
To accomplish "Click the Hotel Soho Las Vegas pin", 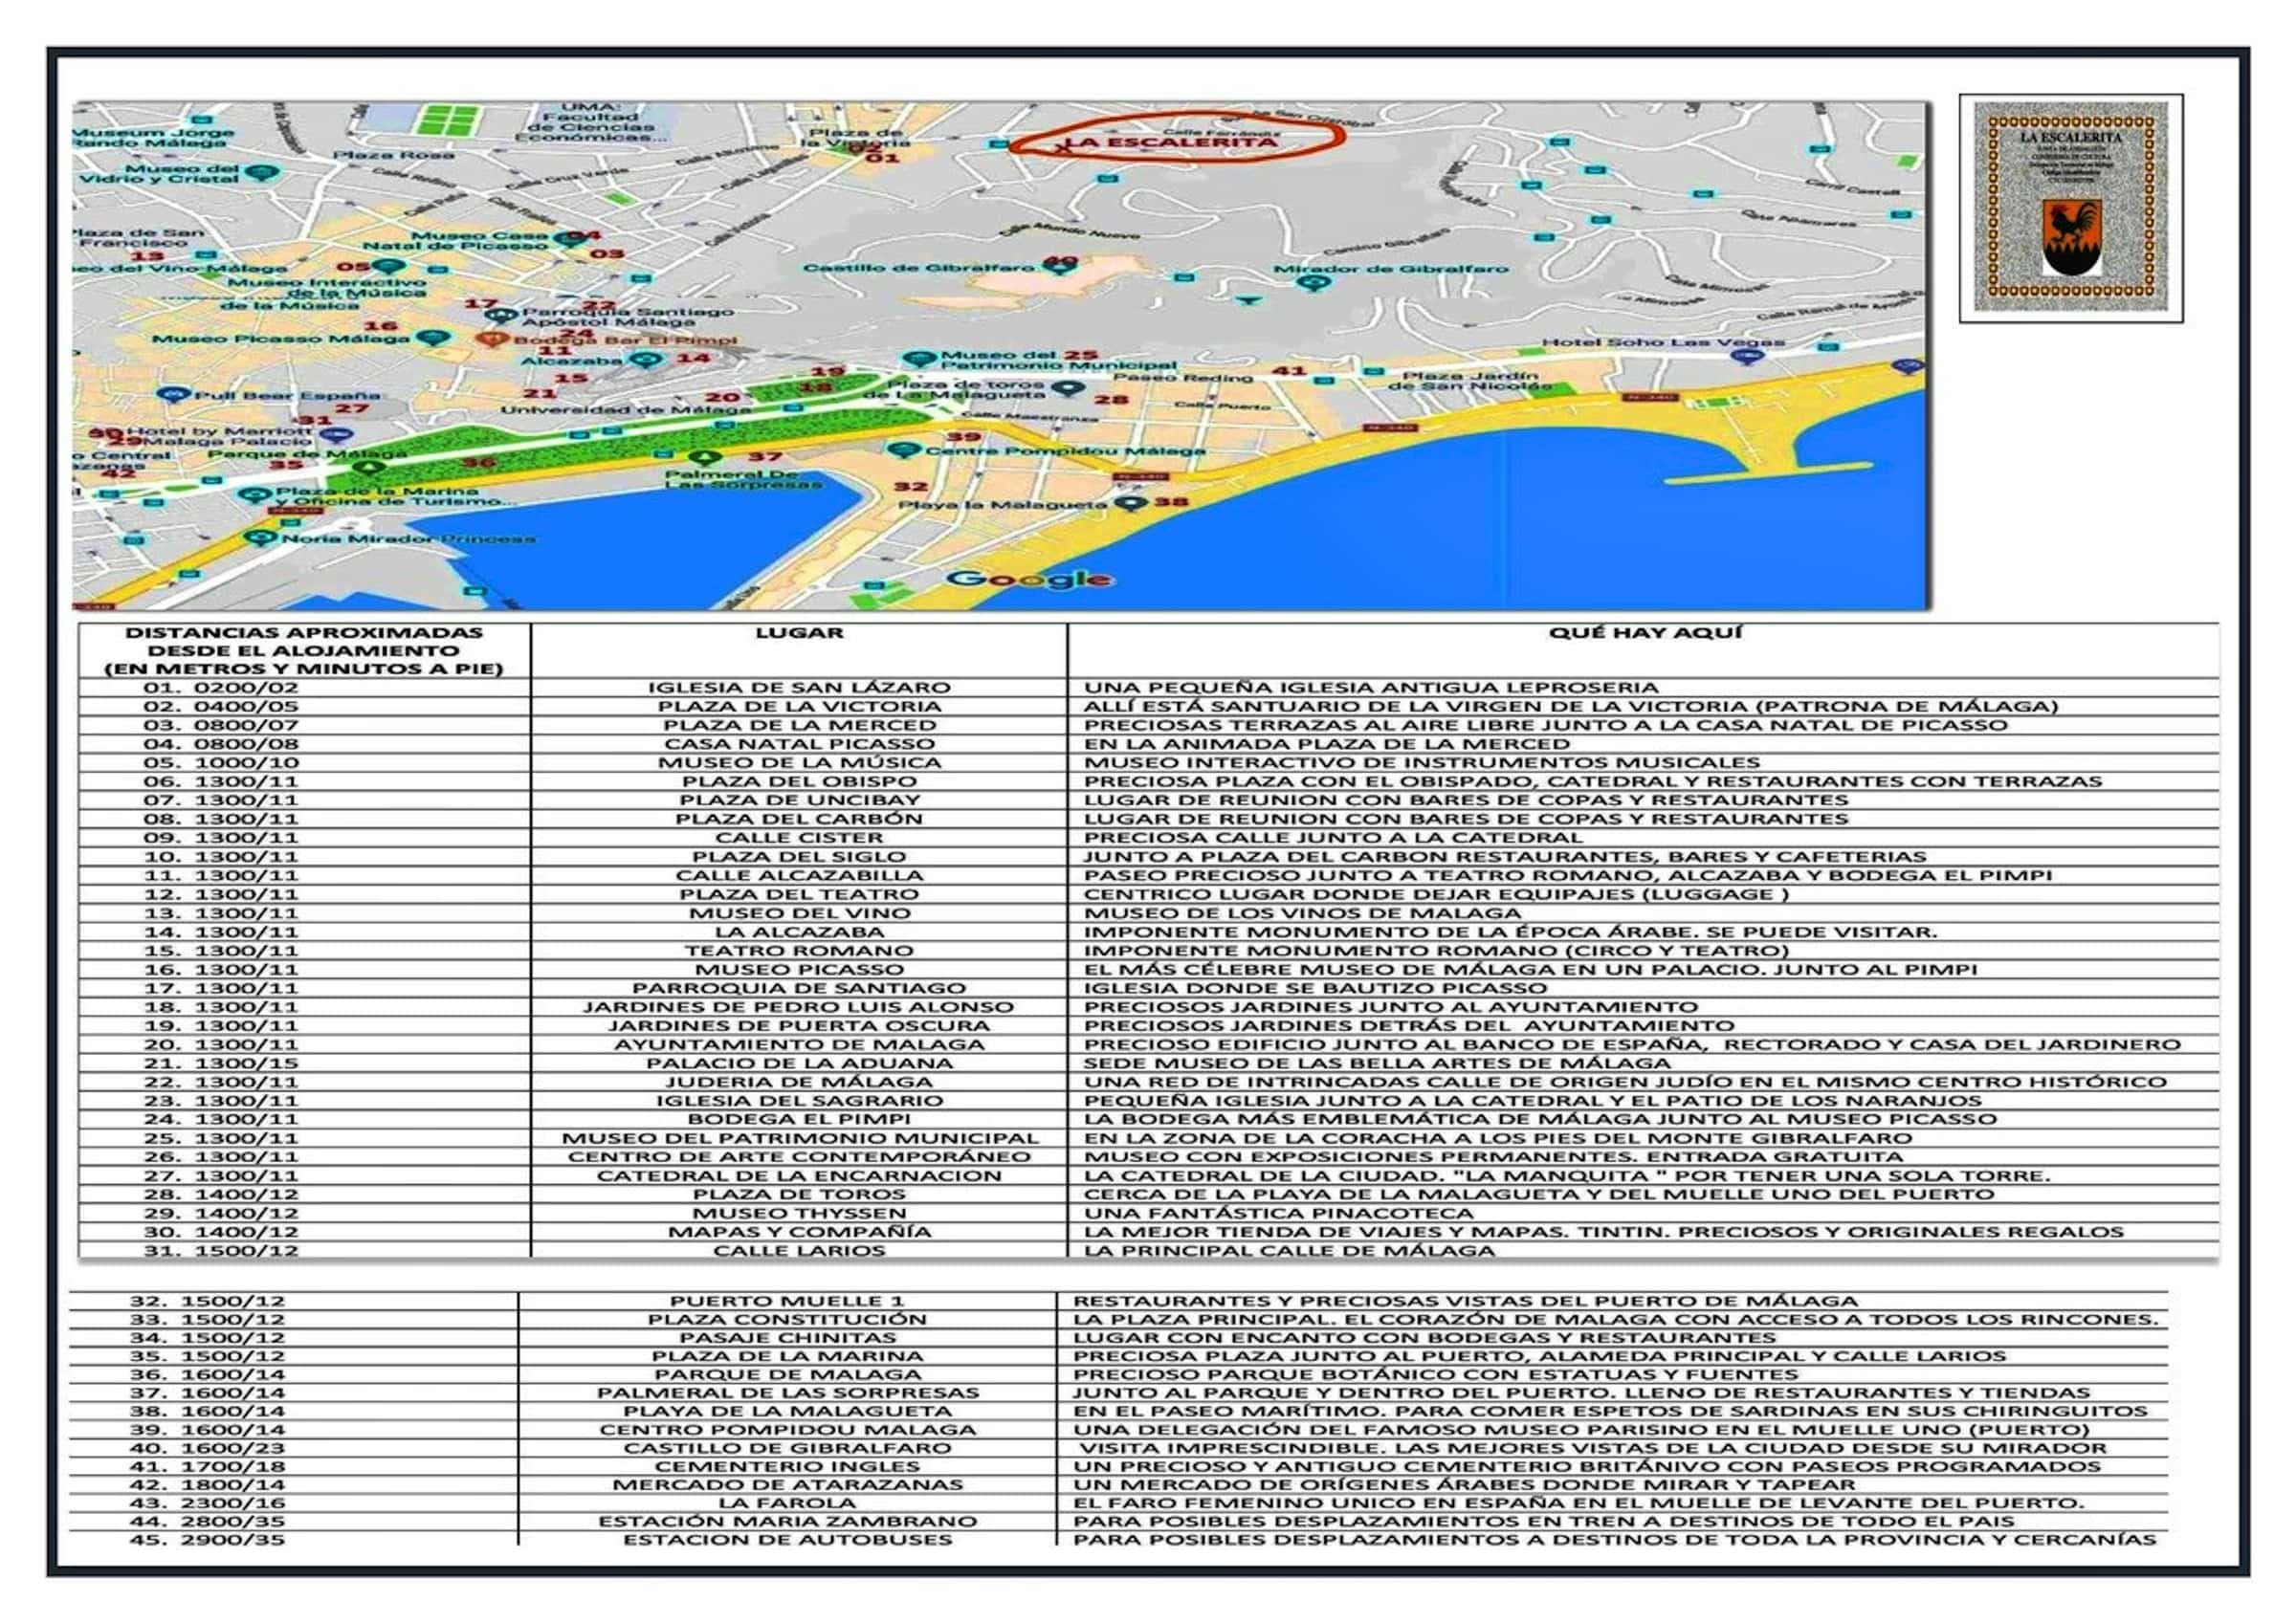I will click(1747, 356).
